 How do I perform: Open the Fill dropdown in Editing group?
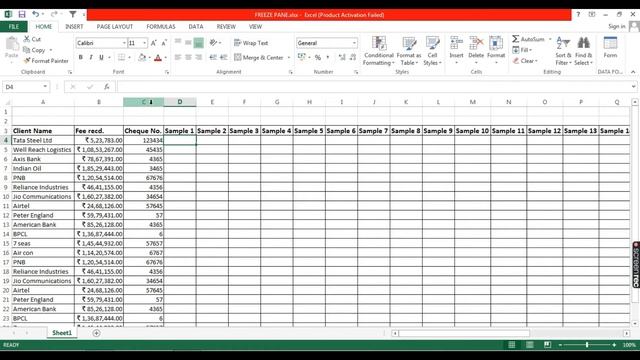tap(522, 50)
